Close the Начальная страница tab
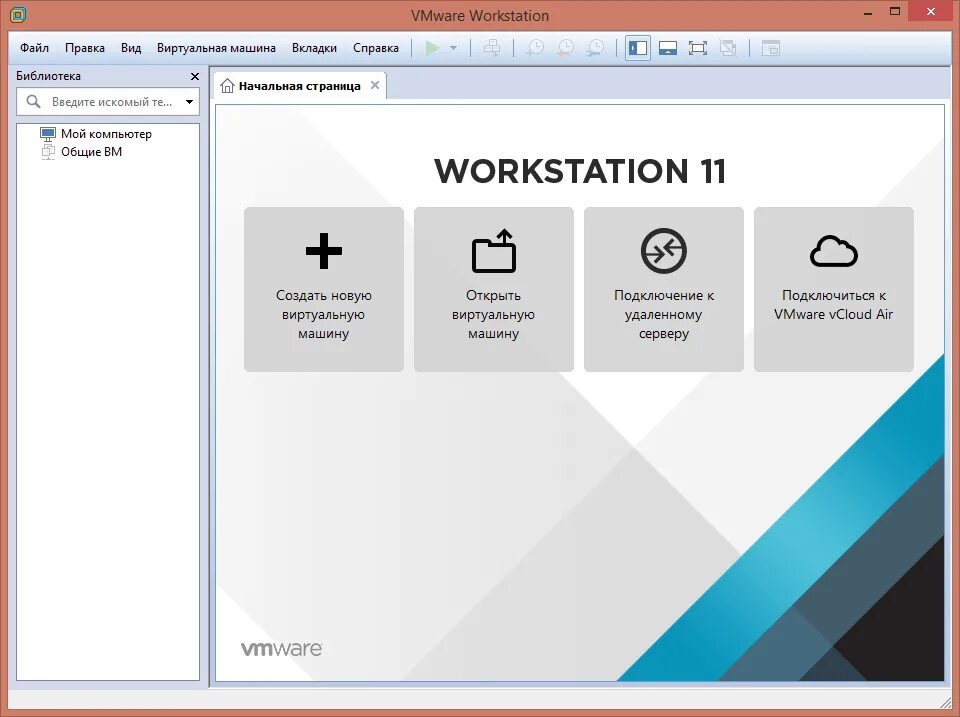The height and width of the screenshot is (717, 960). coord(375,85)
